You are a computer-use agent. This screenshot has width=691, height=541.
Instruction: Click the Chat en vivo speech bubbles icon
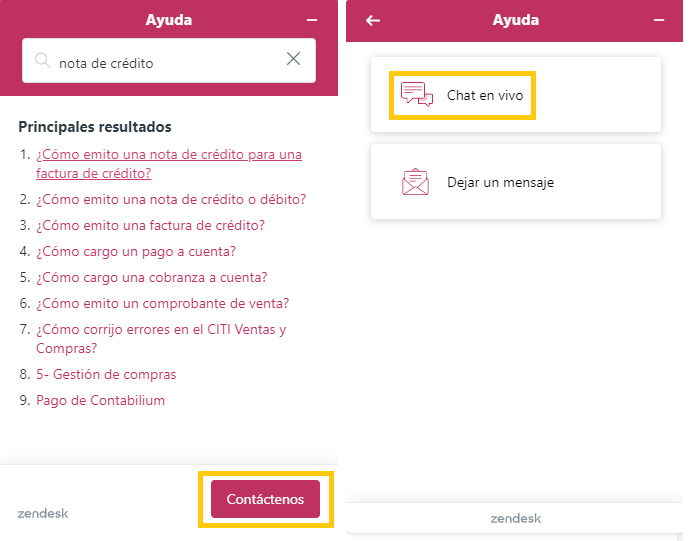pos(417,94)
